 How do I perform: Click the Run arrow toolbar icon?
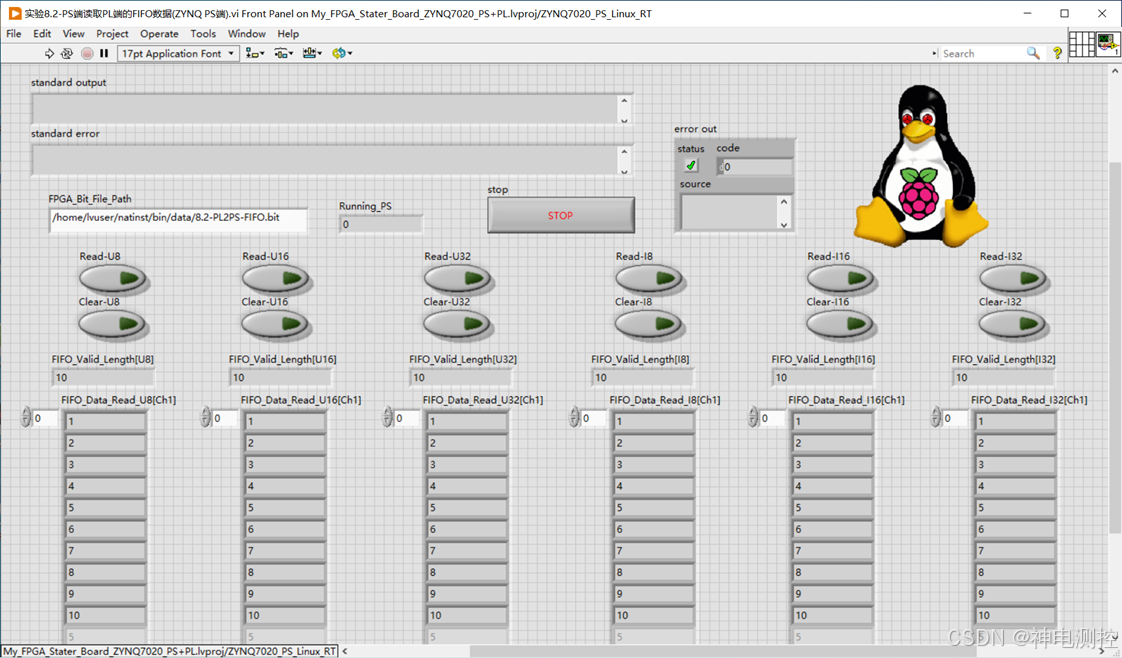click(49, 54)
